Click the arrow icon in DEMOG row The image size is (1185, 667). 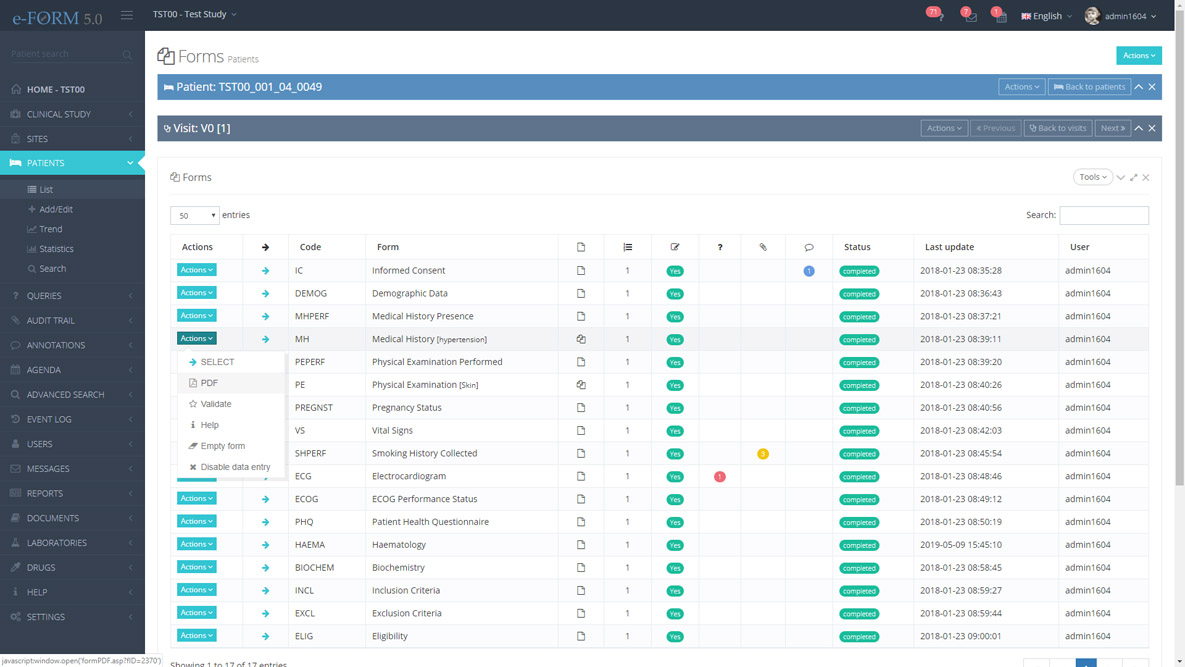(265, 294)
